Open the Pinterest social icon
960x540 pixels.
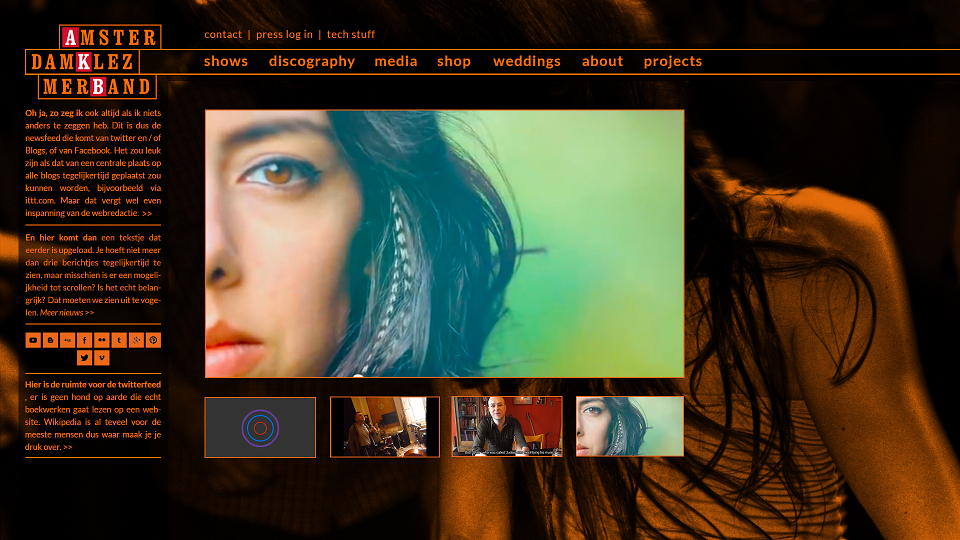[153, 340]
